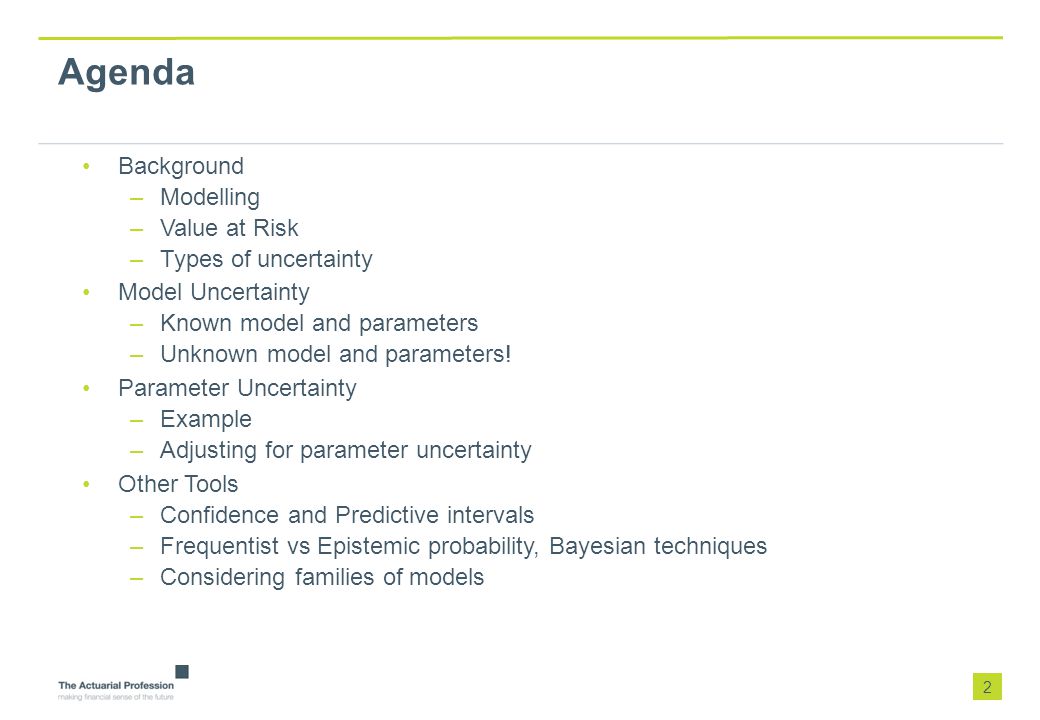Click the green bullet beside Background
1040x720 pixels.
pyautogui.click(x=86, y=166)
